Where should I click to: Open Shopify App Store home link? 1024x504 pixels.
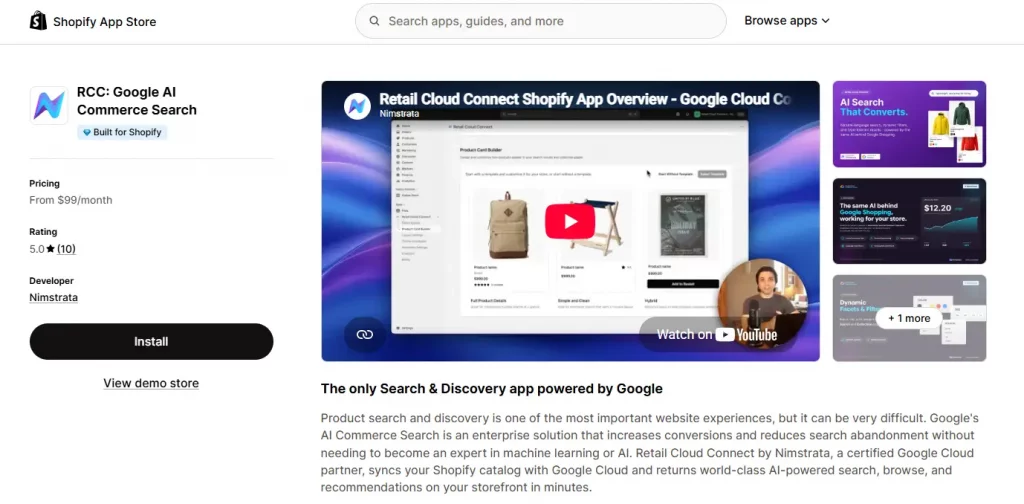(93, 21)
